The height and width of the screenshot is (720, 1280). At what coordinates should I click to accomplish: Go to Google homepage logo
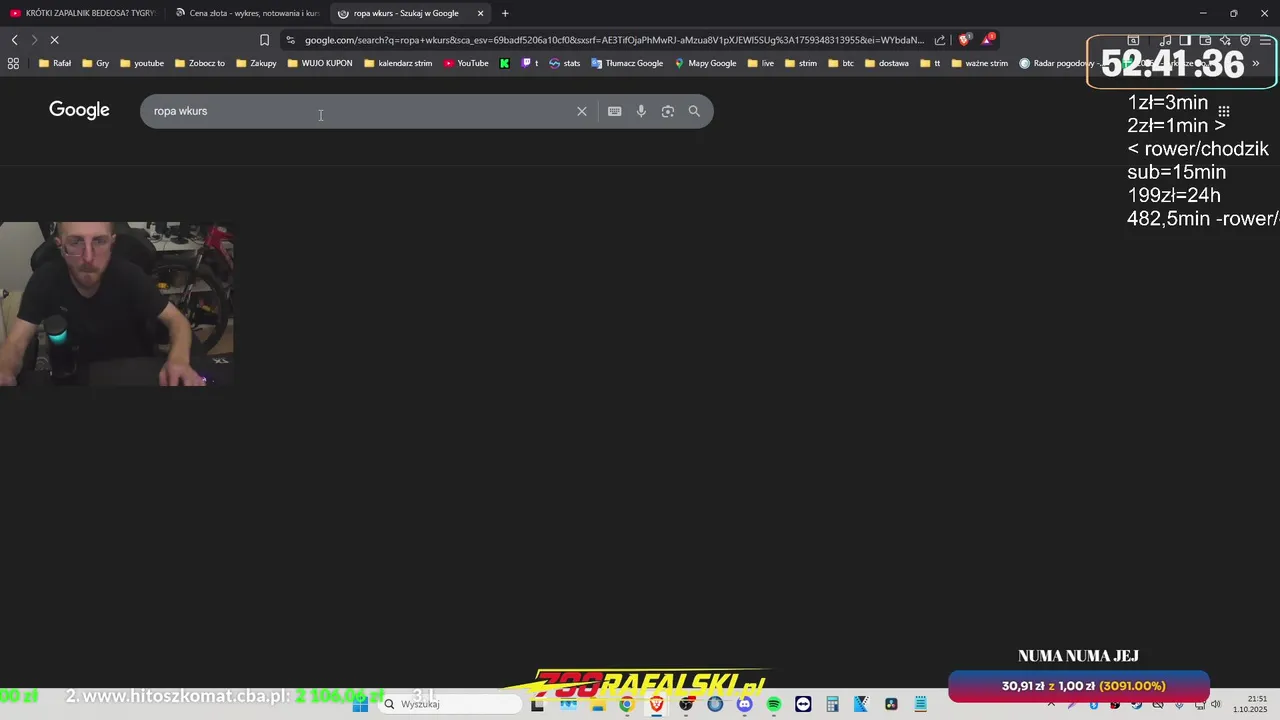(x=79, y=110)
